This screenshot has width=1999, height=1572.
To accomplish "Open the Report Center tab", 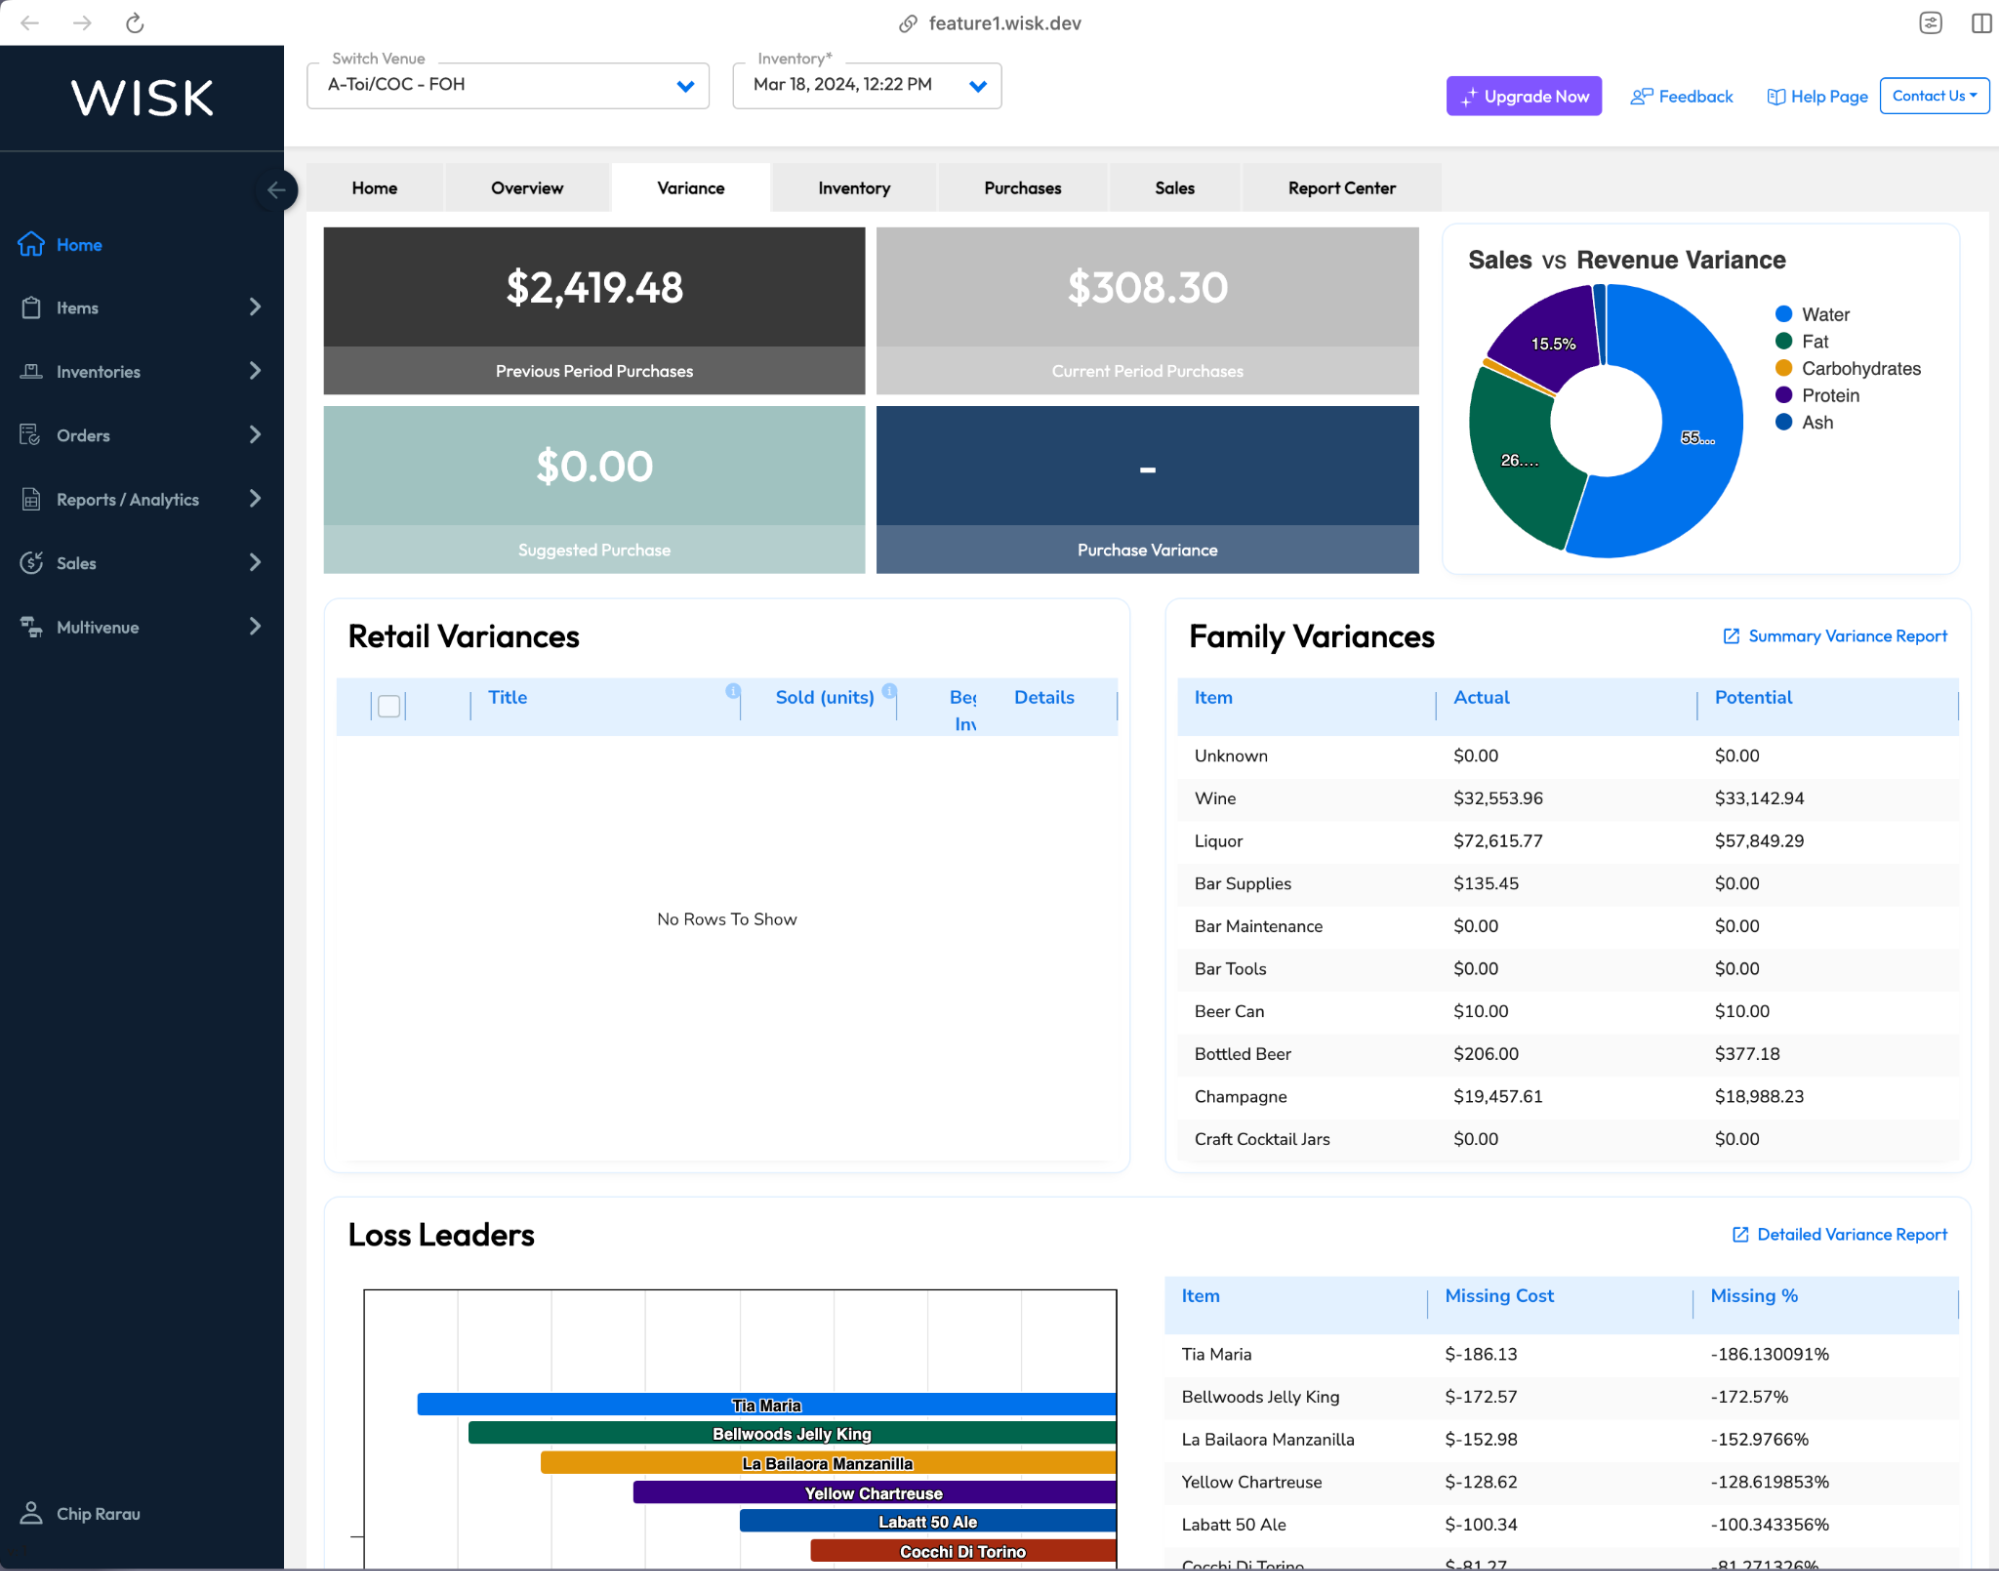I will tap(1341, 187).
